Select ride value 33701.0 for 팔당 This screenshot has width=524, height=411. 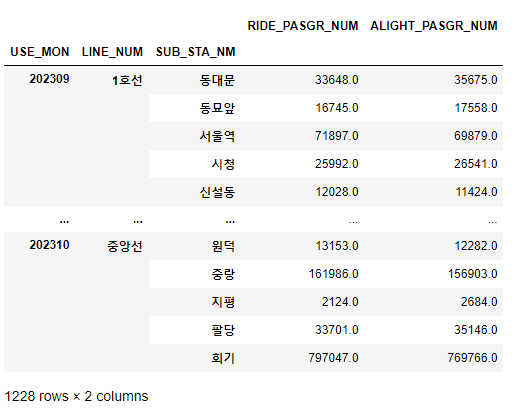coord(337,330)
